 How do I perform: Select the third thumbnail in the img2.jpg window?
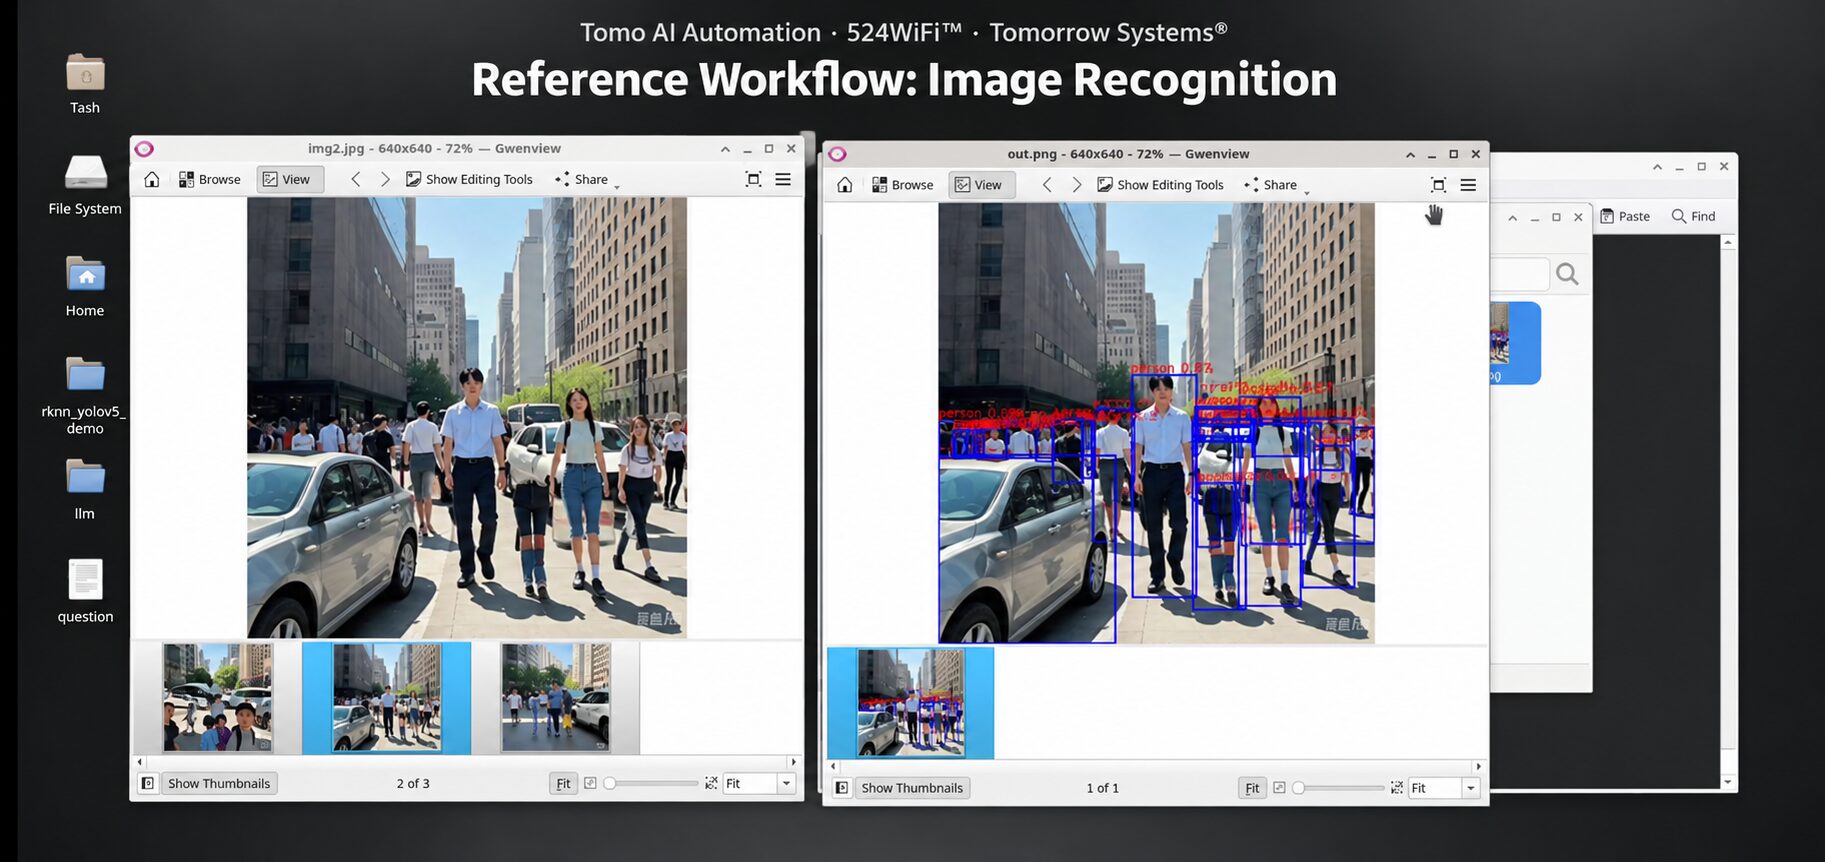556,698
